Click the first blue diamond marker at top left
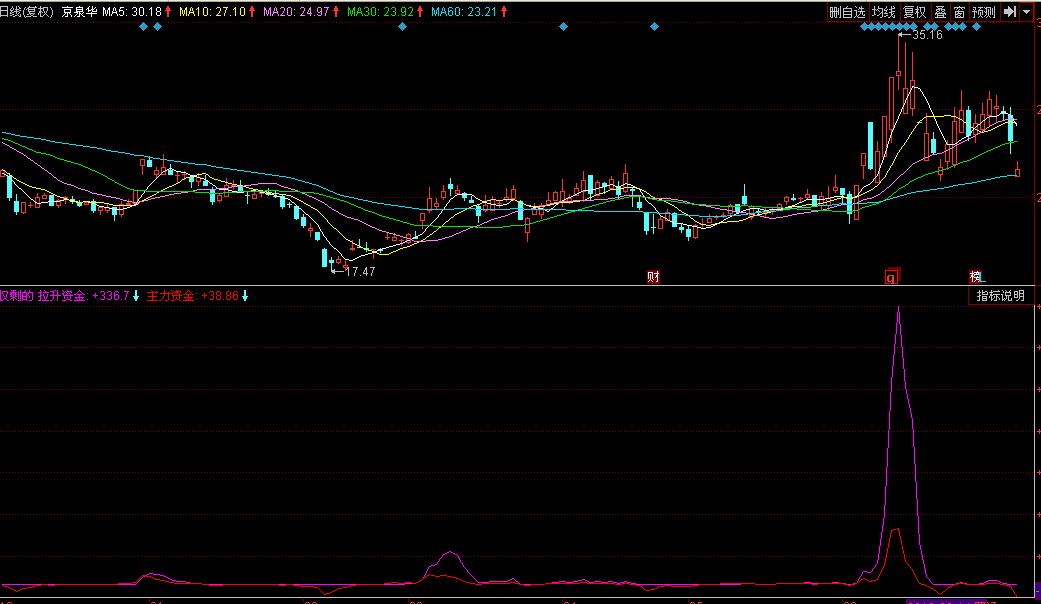This screenshot has height=604, width=1041. point(144,27)
